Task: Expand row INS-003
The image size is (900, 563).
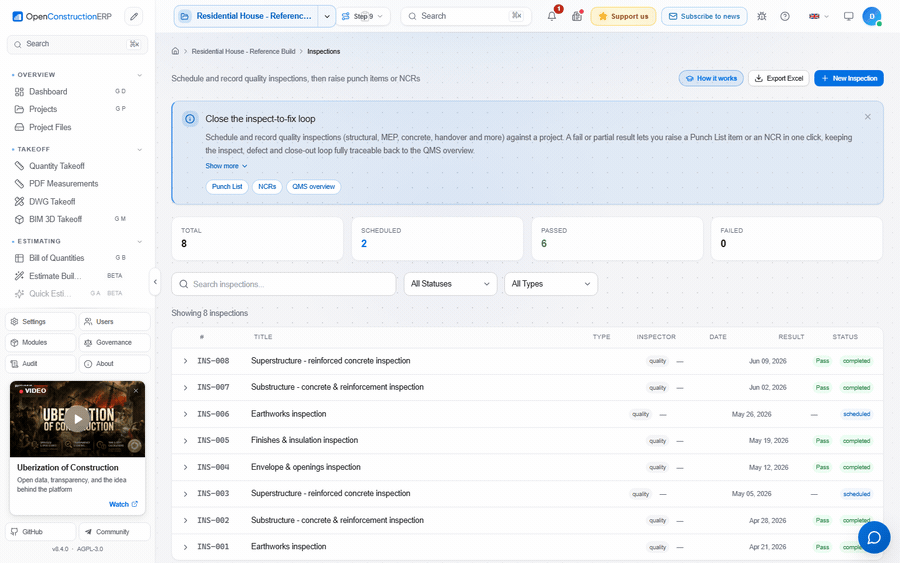Action: pyautogui.click(x=185, y=494)
